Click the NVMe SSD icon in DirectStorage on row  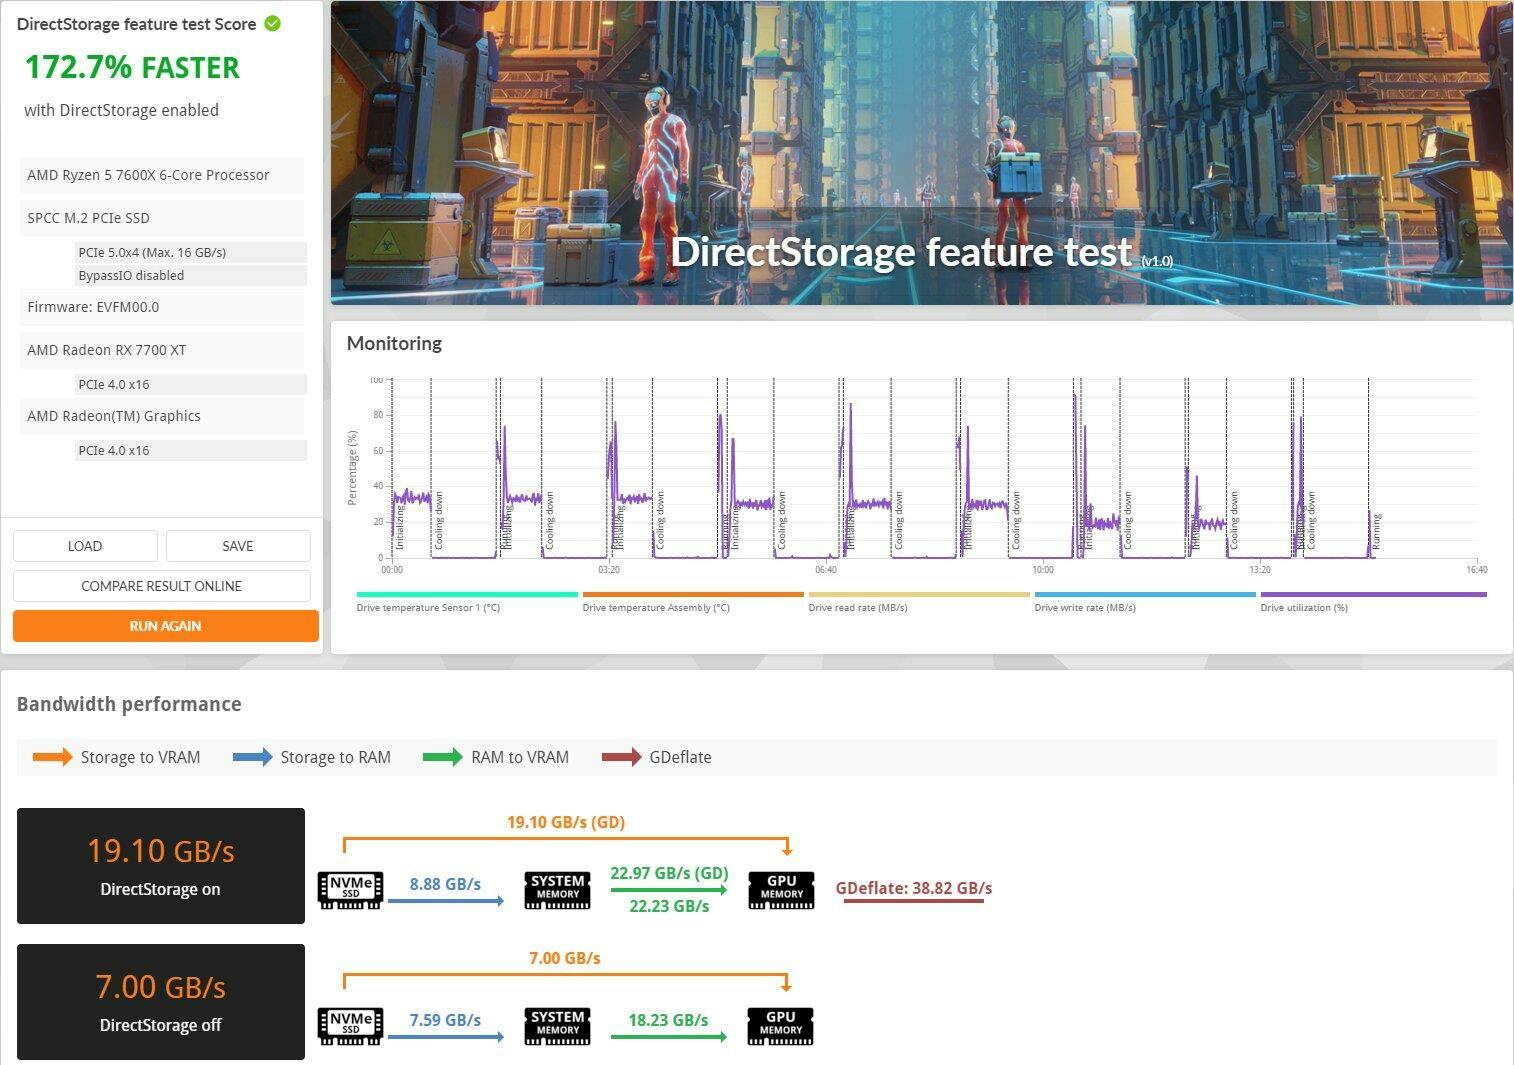coord(350,889)
